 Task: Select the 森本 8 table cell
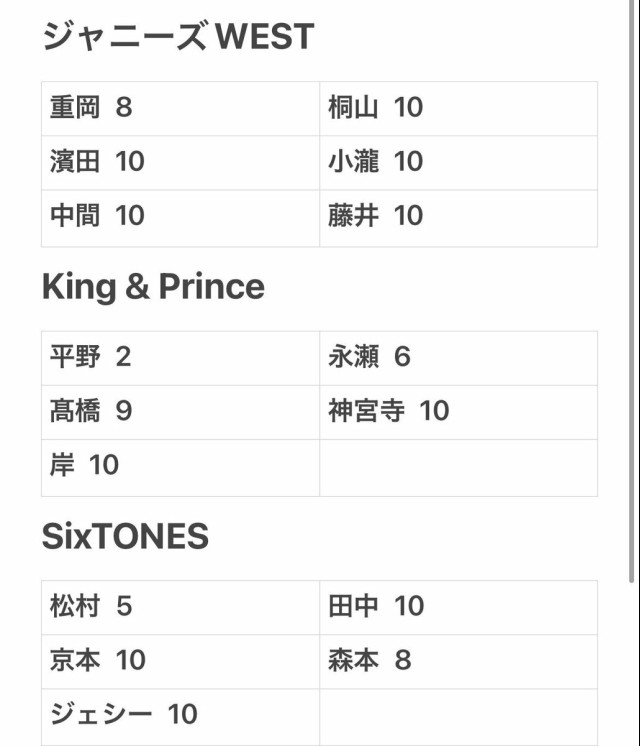458,662
